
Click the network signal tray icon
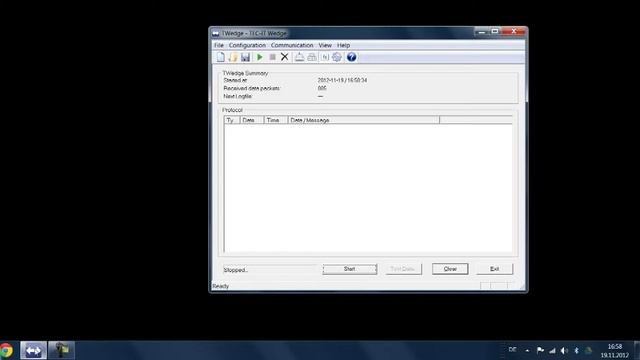(552, 350)
